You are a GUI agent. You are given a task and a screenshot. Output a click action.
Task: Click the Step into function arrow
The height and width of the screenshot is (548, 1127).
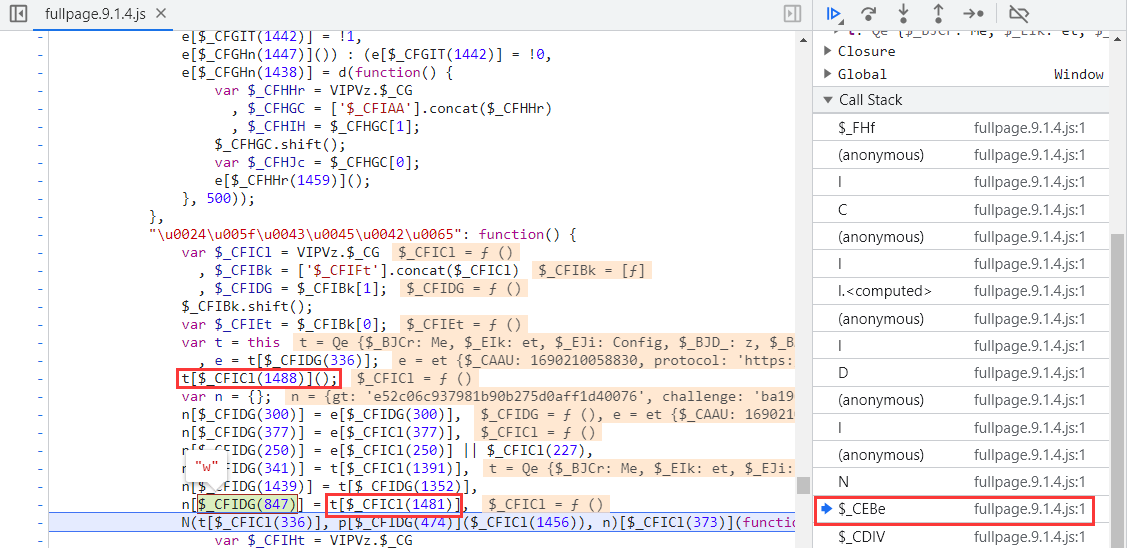click(903, 14)
